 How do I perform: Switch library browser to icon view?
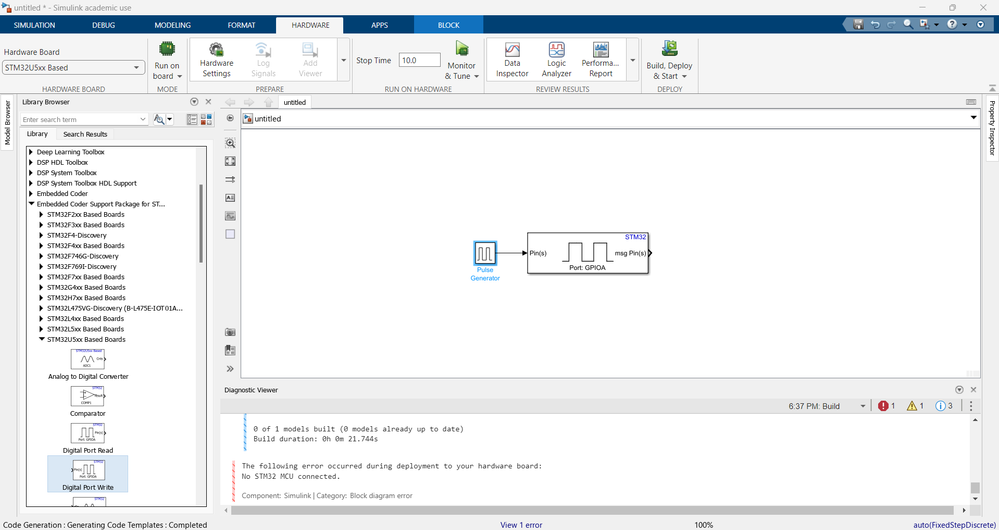(x=206, y=119)
